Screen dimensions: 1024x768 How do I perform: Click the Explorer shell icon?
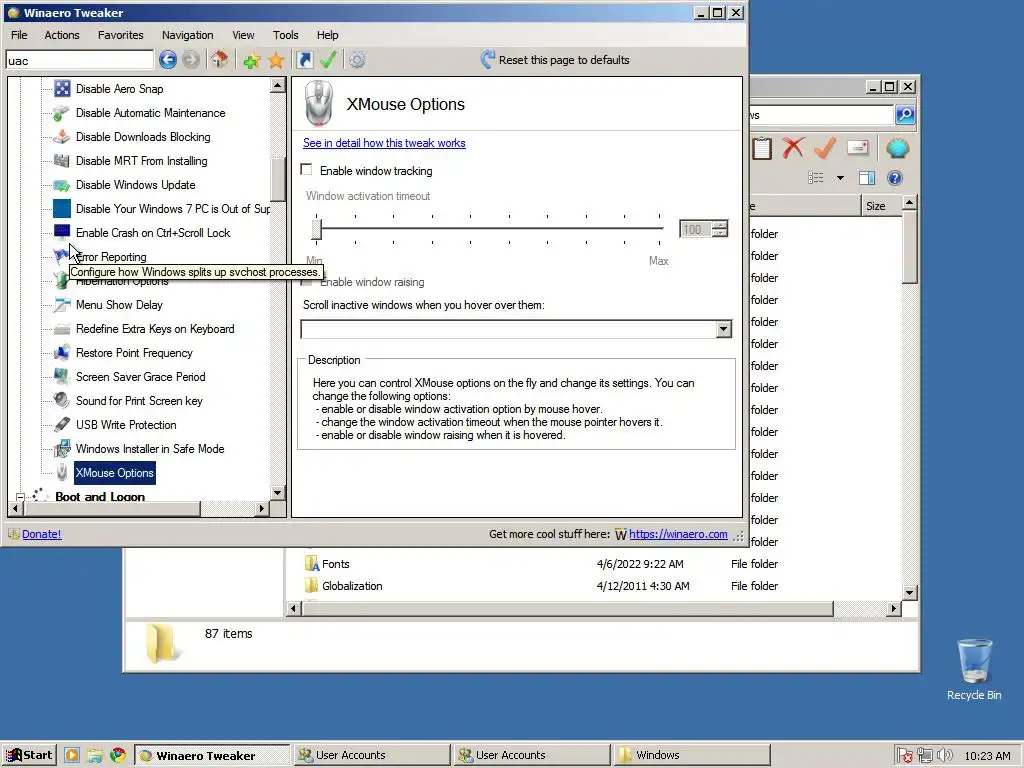click(898, 148)
